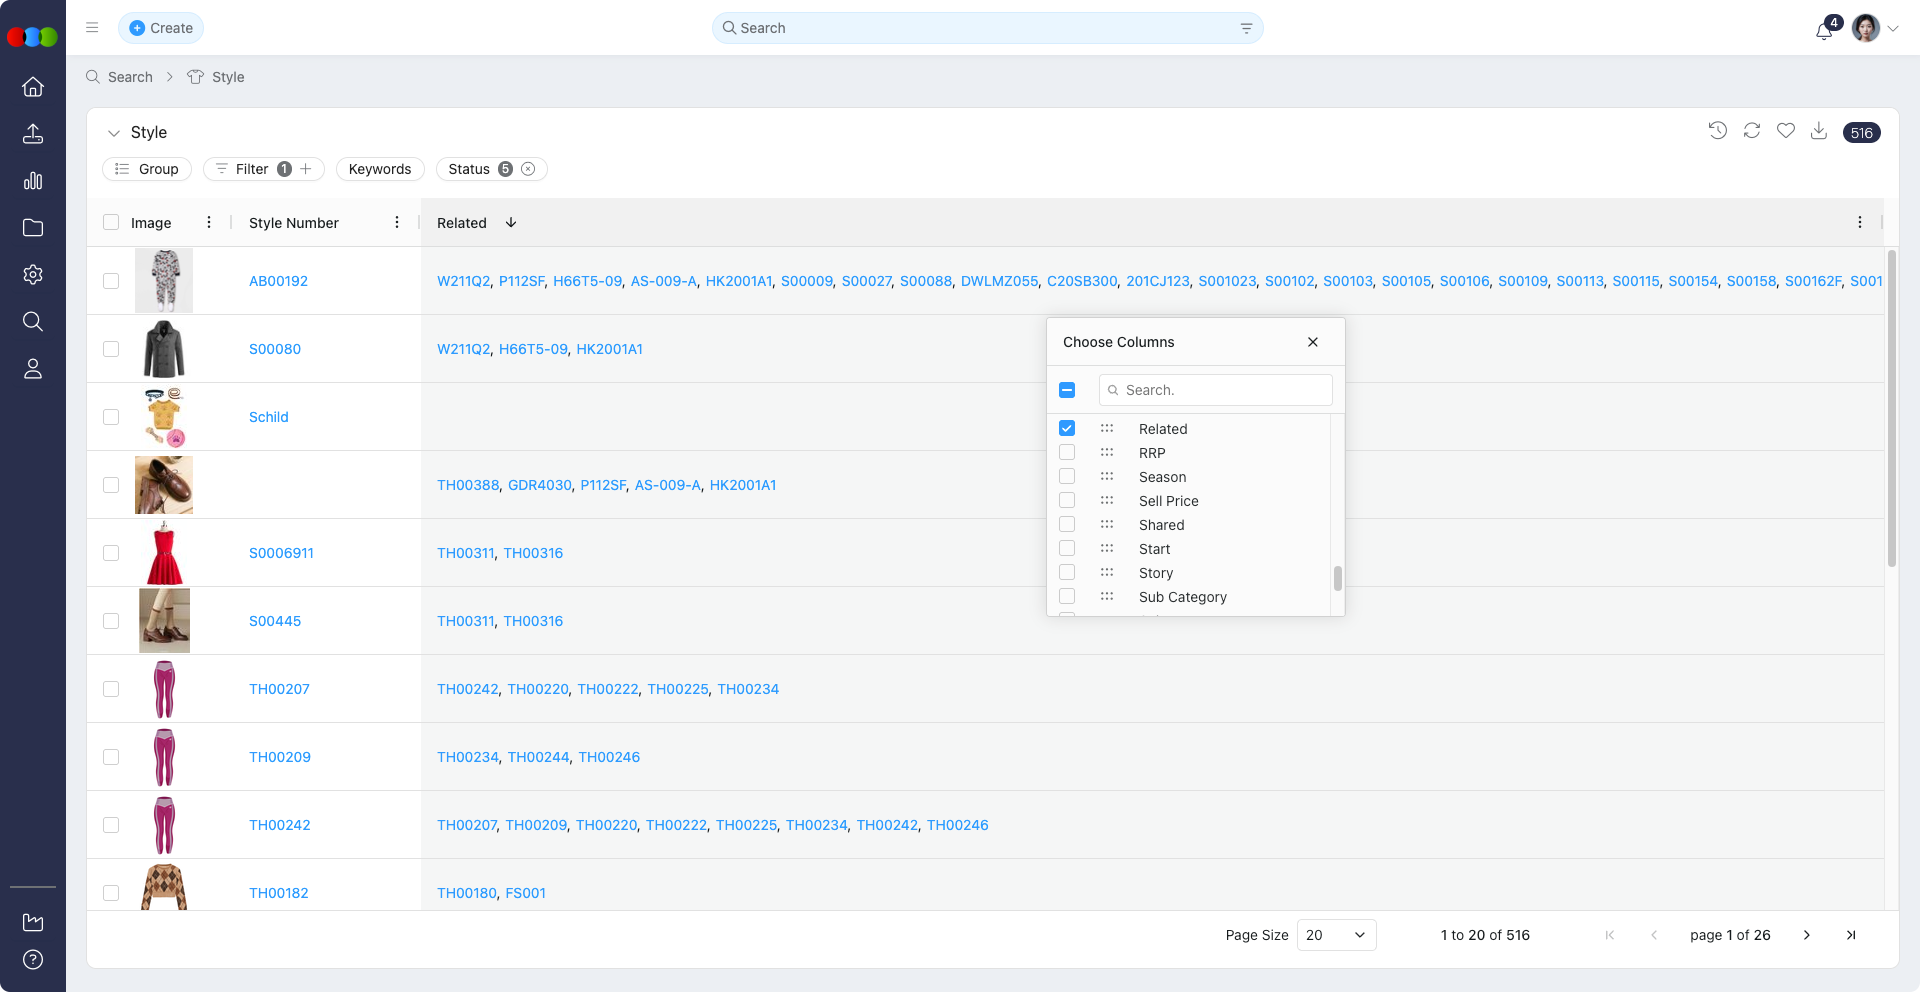1920x992 pixels.
Task: Open the Home icon in sidebar
Action: click(33, 87)
